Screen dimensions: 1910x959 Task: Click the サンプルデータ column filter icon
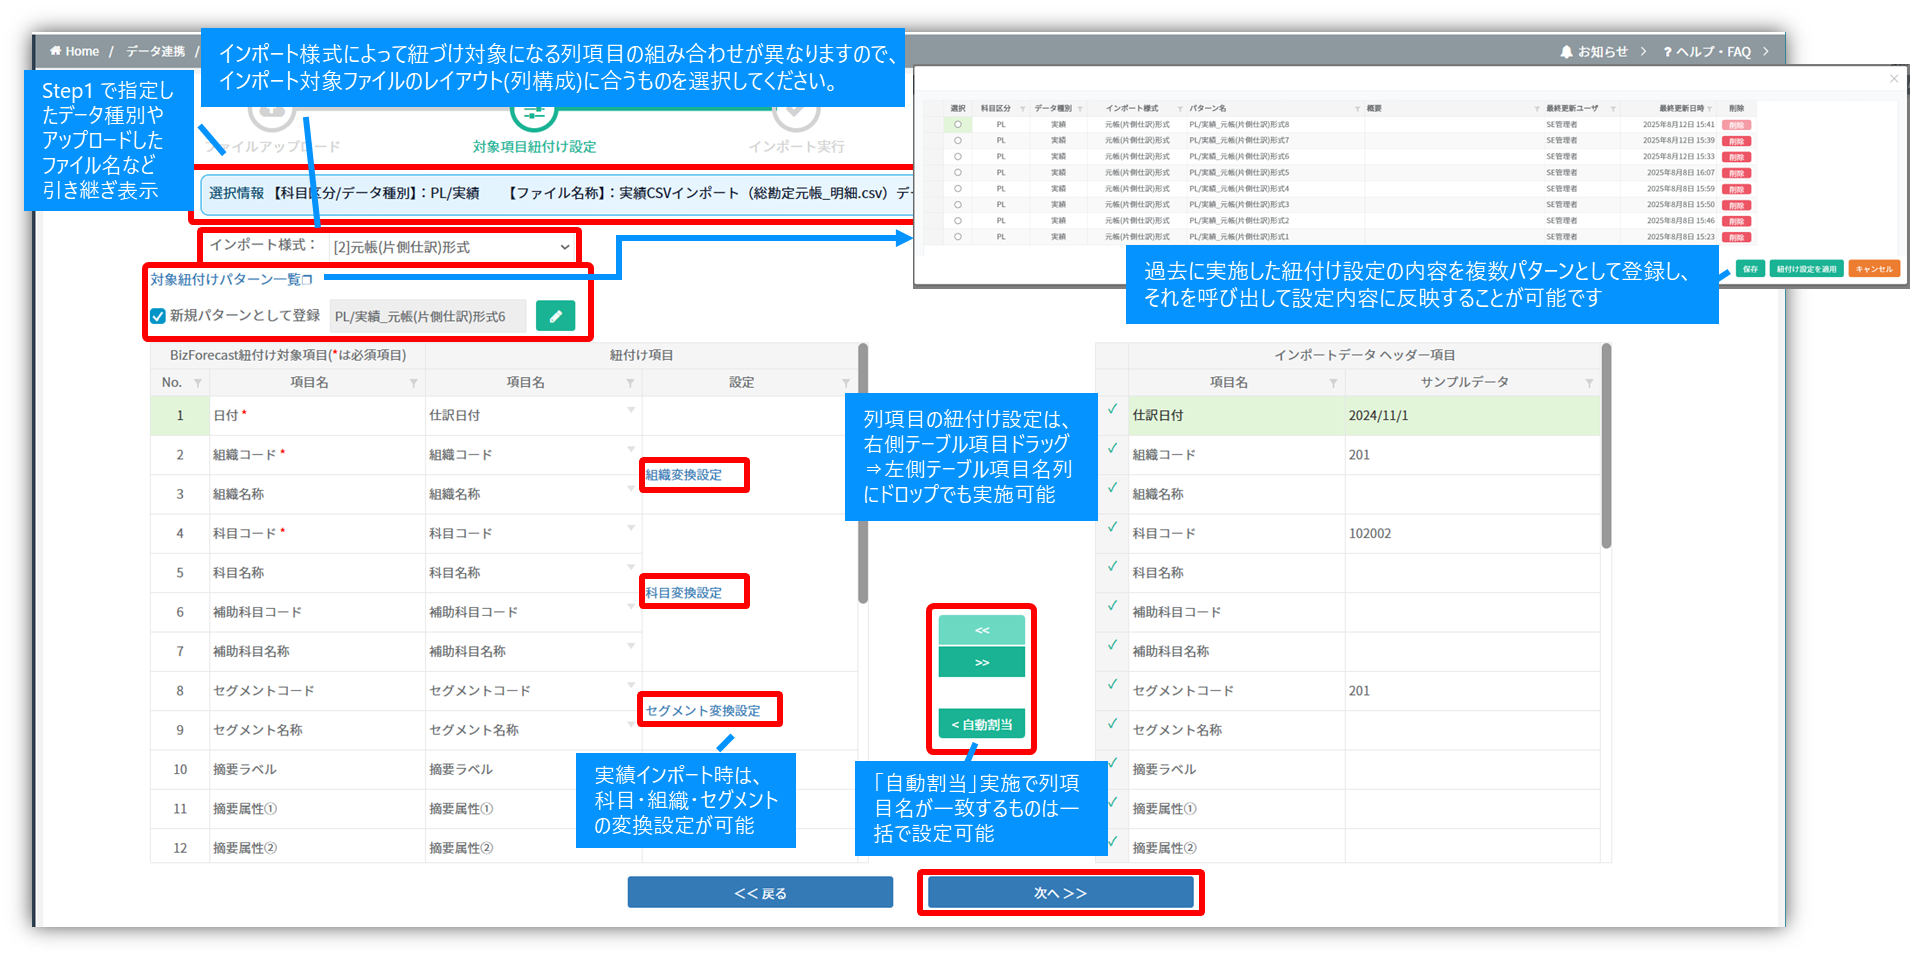(1589, 383)
